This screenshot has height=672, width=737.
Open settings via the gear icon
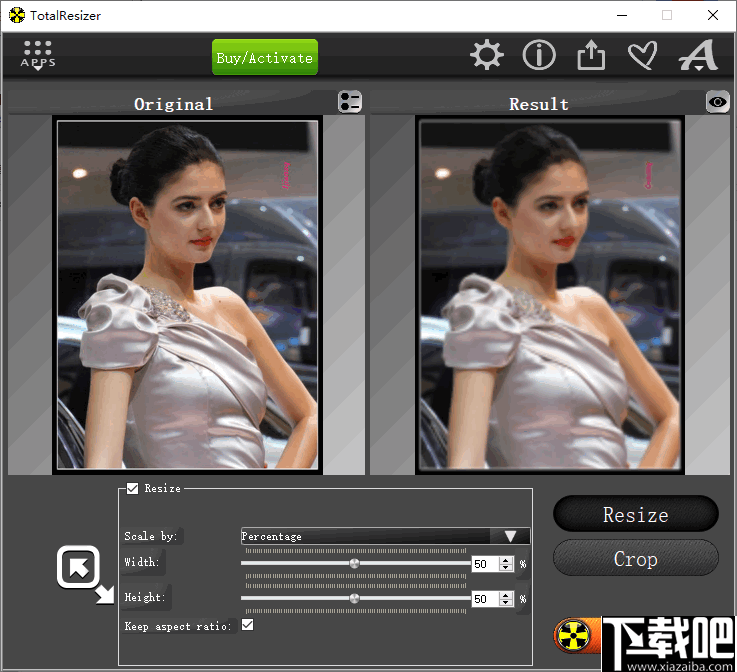click(x=487, y=55)
